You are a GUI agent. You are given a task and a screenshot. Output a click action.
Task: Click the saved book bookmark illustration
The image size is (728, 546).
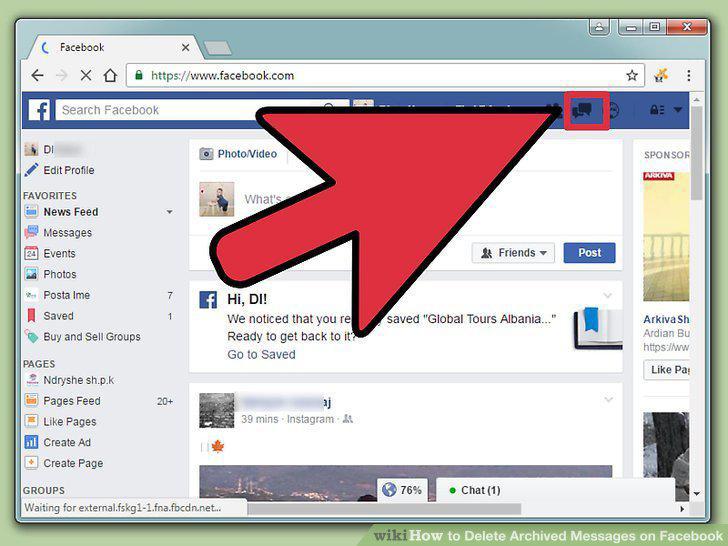pyautogui.click(x=598, y=328)
